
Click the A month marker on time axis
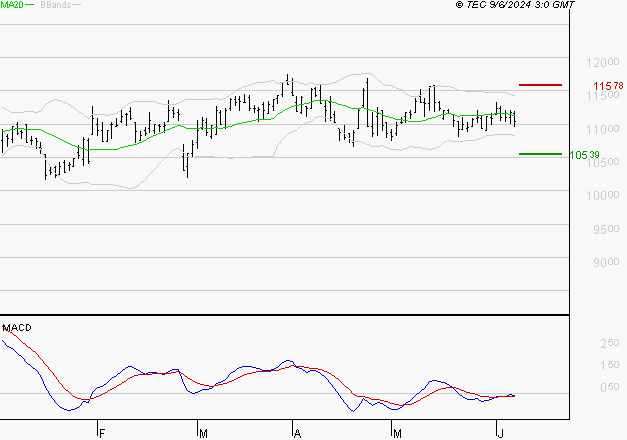point(297,433)
